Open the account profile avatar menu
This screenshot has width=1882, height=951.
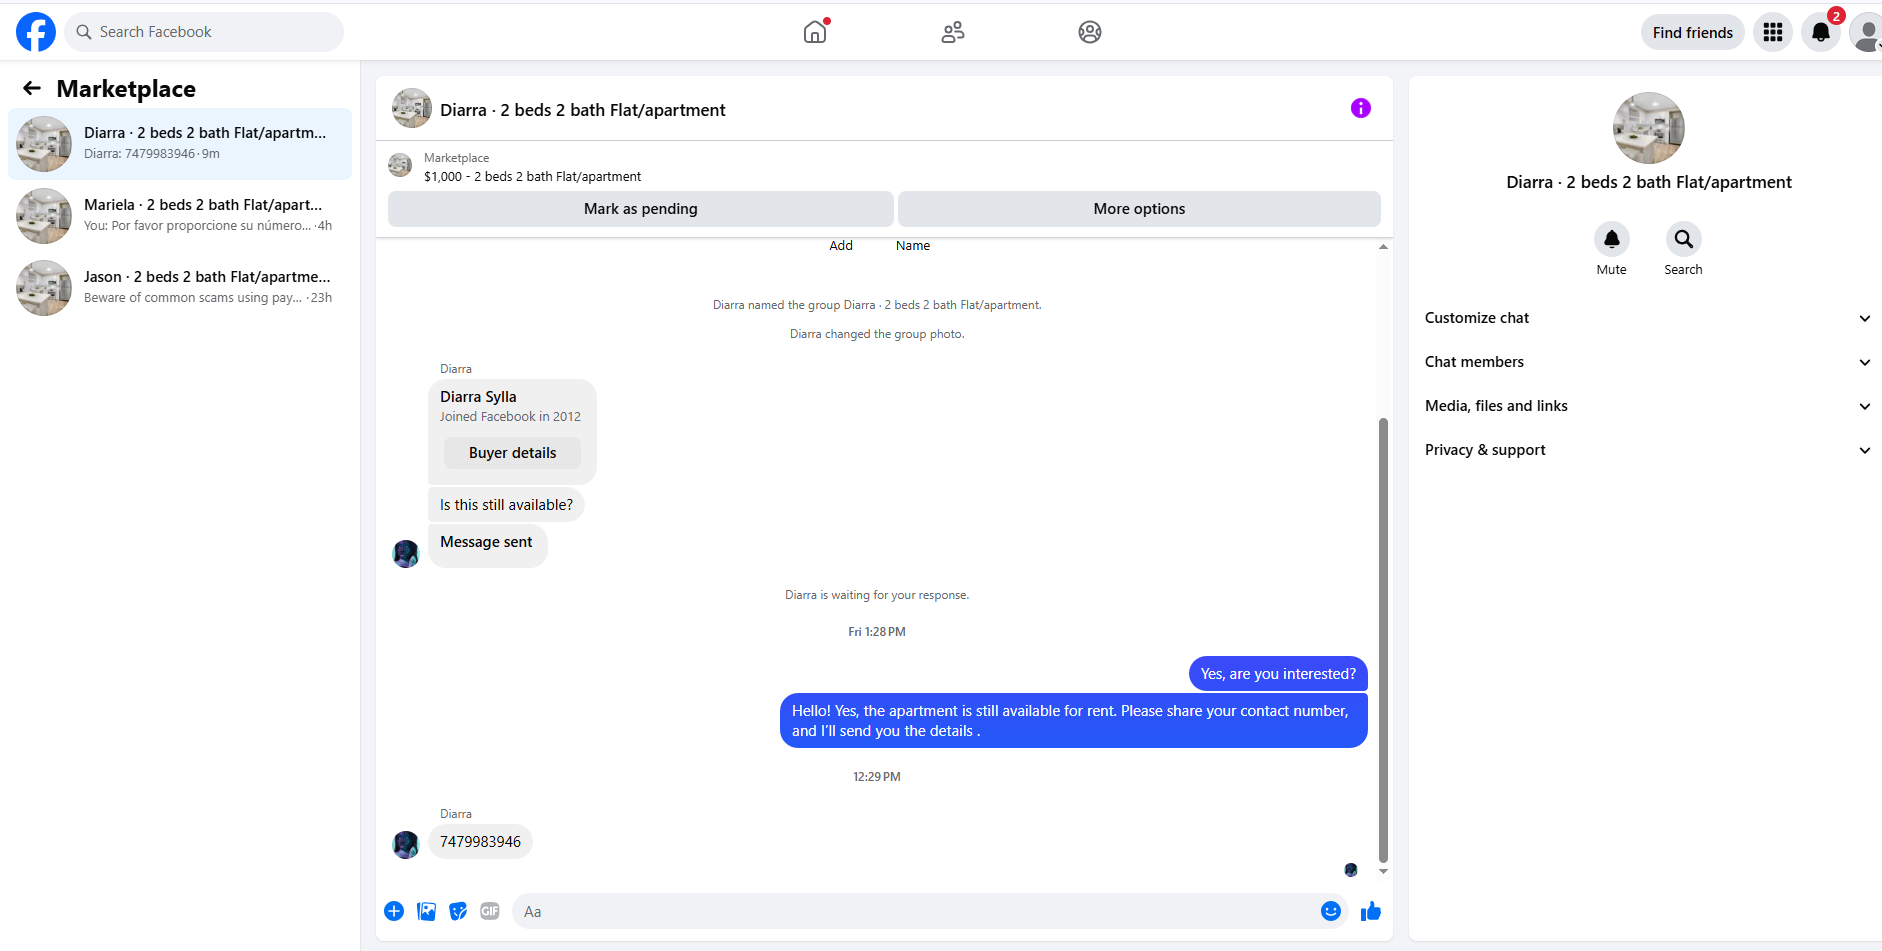[x=1866, y=32]
